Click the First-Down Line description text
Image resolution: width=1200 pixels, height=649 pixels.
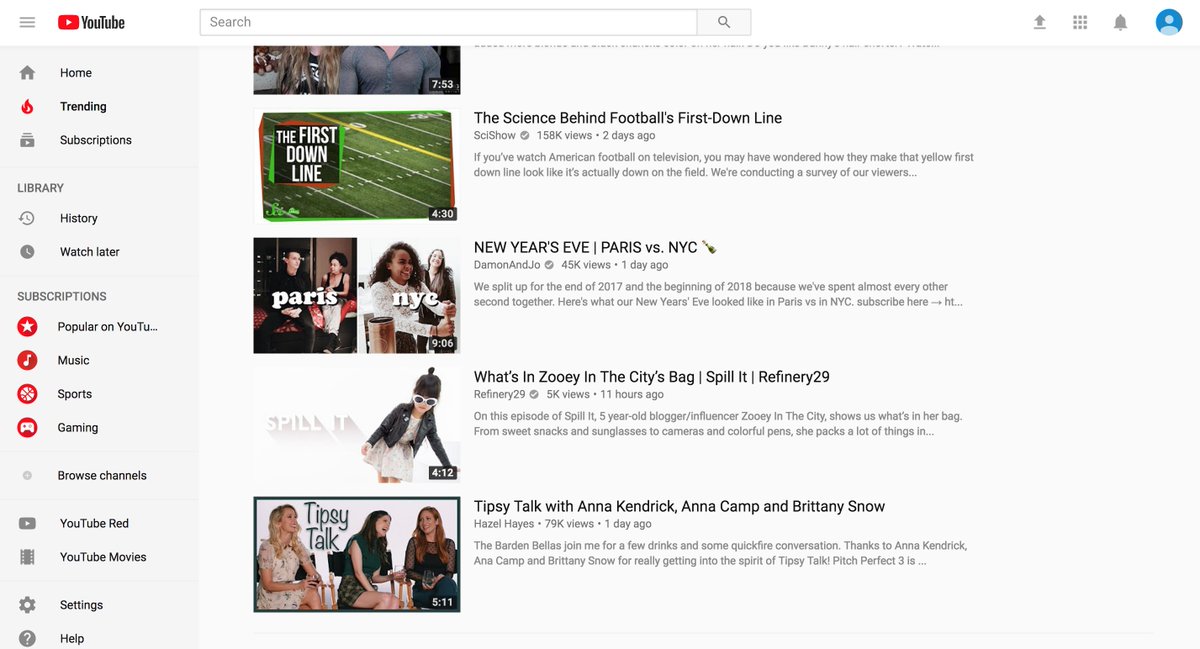coord(724,165)
